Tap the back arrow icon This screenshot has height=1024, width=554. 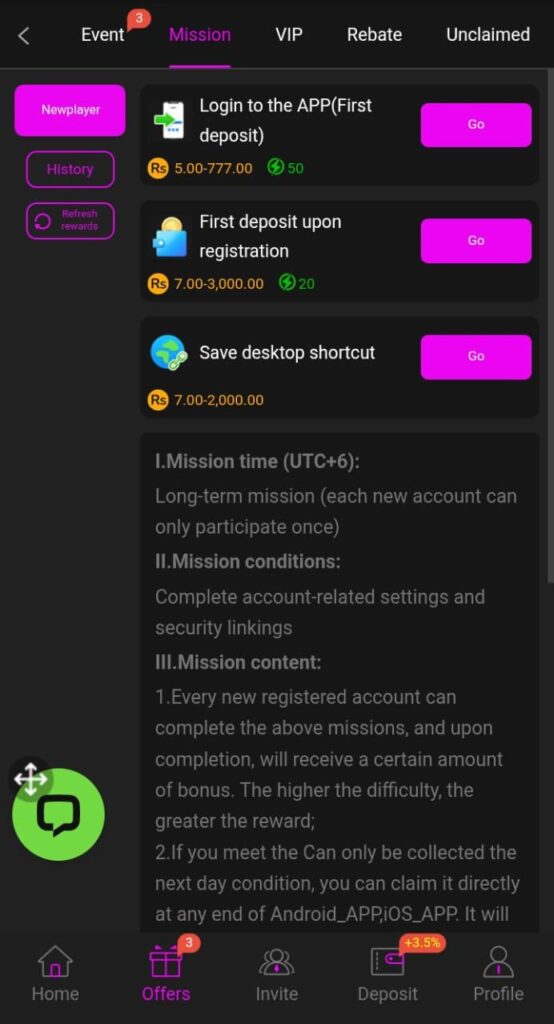(24, 35)
